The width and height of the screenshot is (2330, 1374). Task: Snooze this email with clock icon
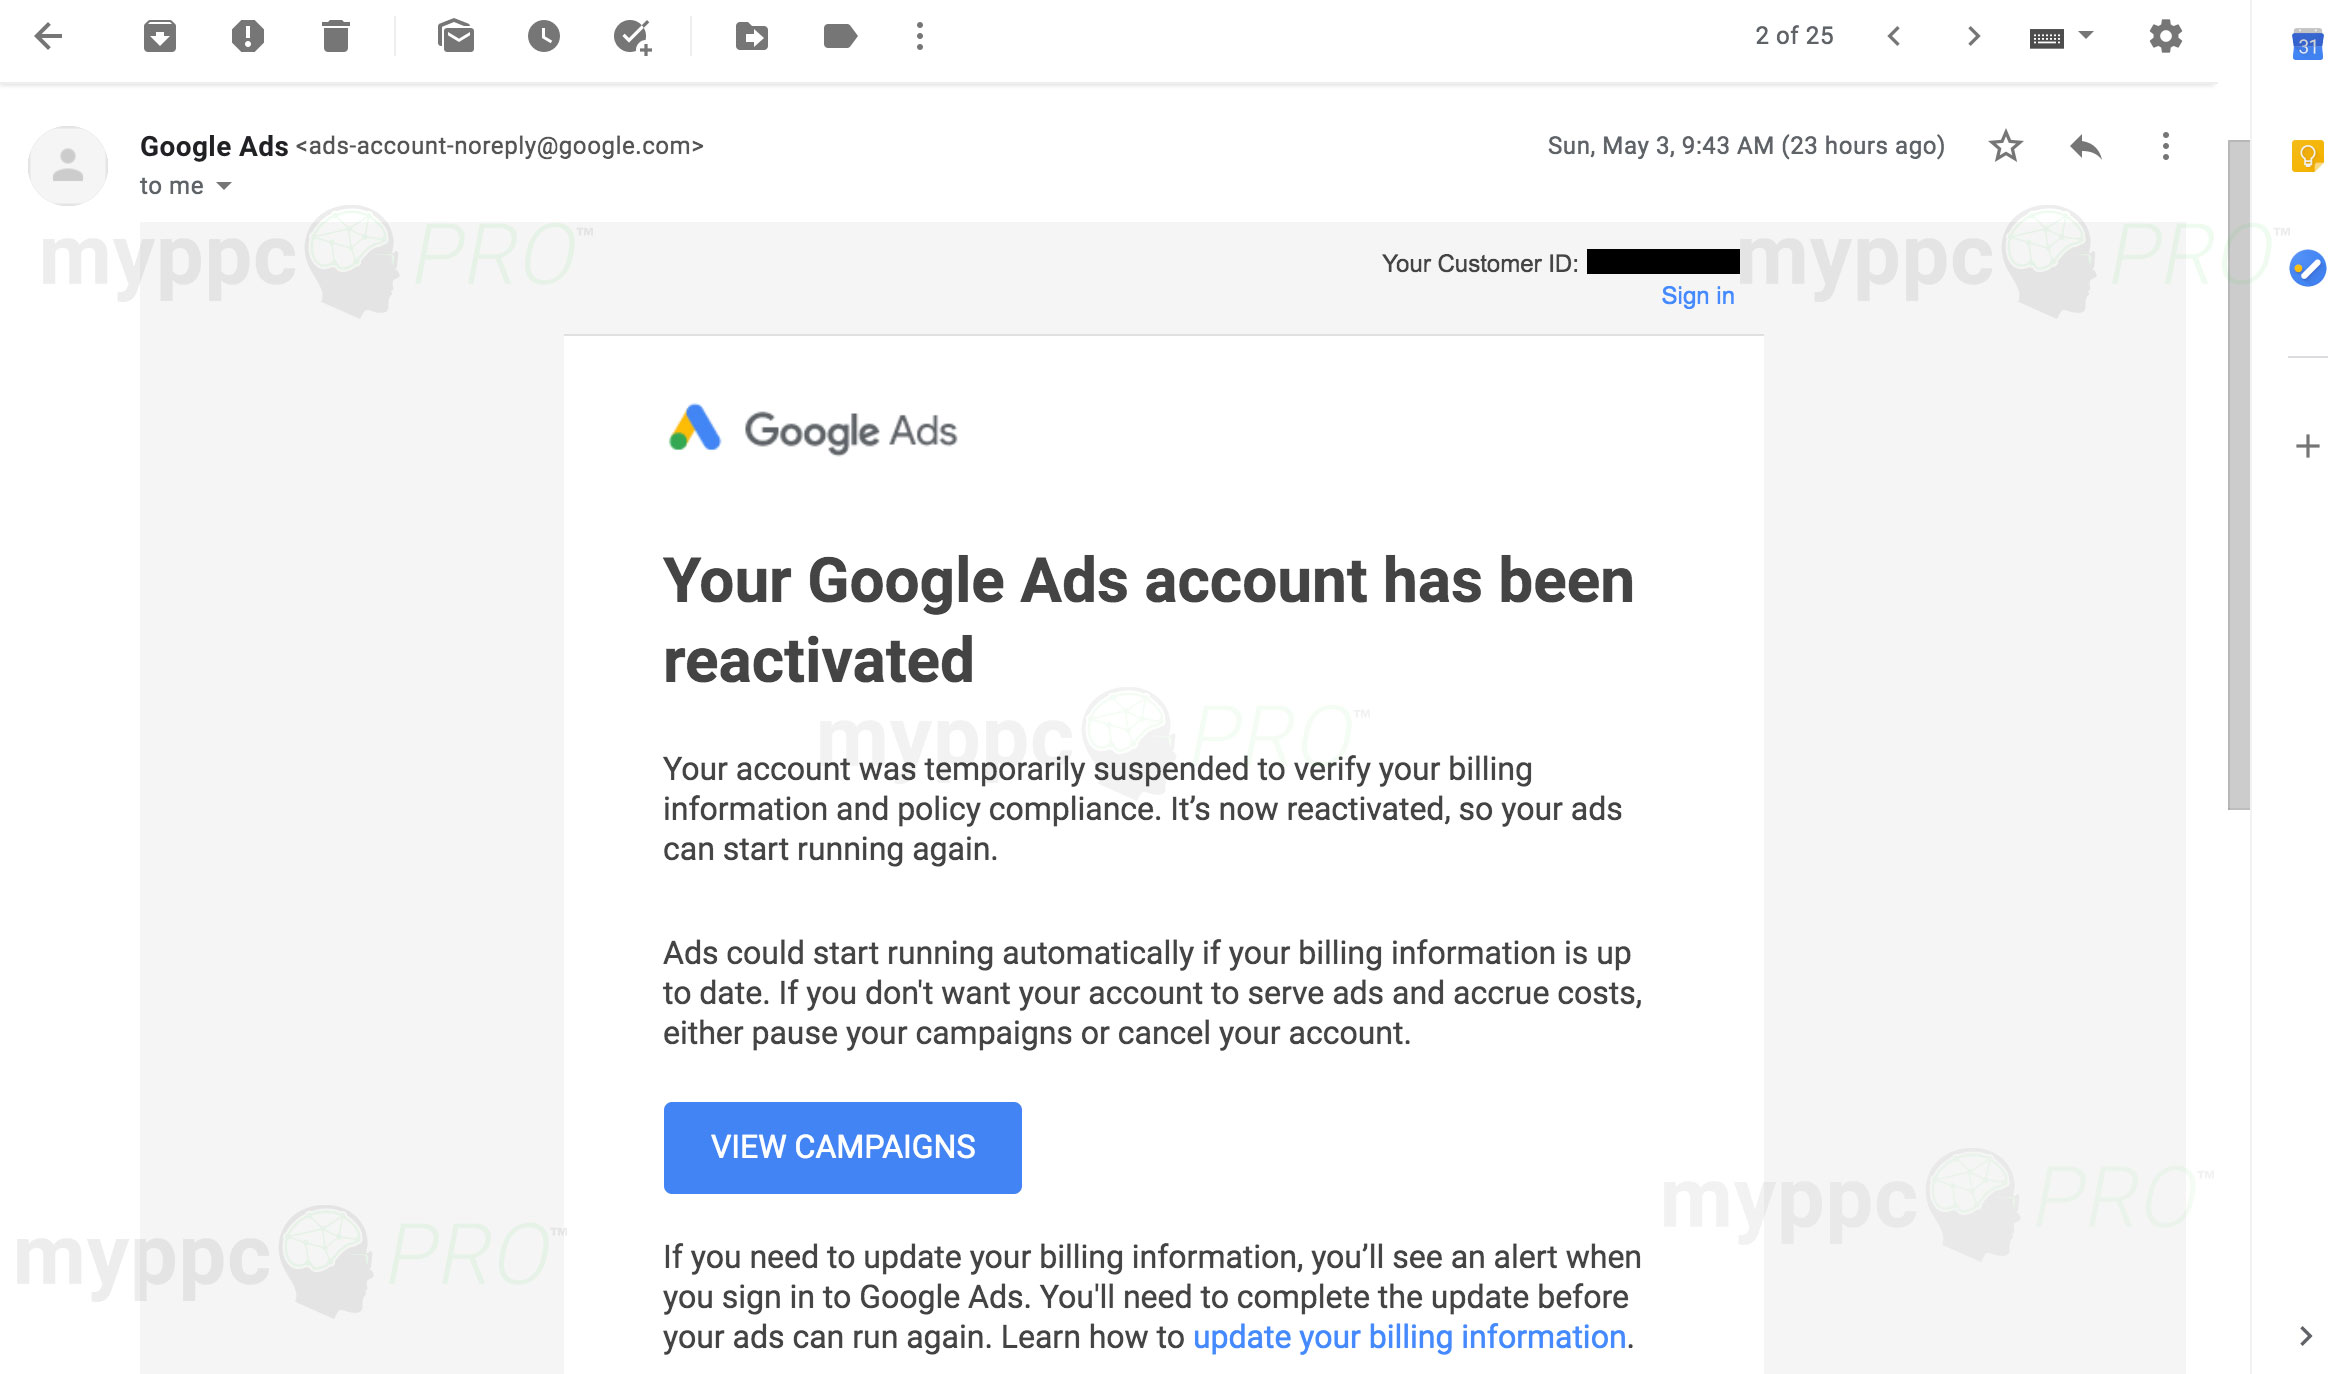544,37
